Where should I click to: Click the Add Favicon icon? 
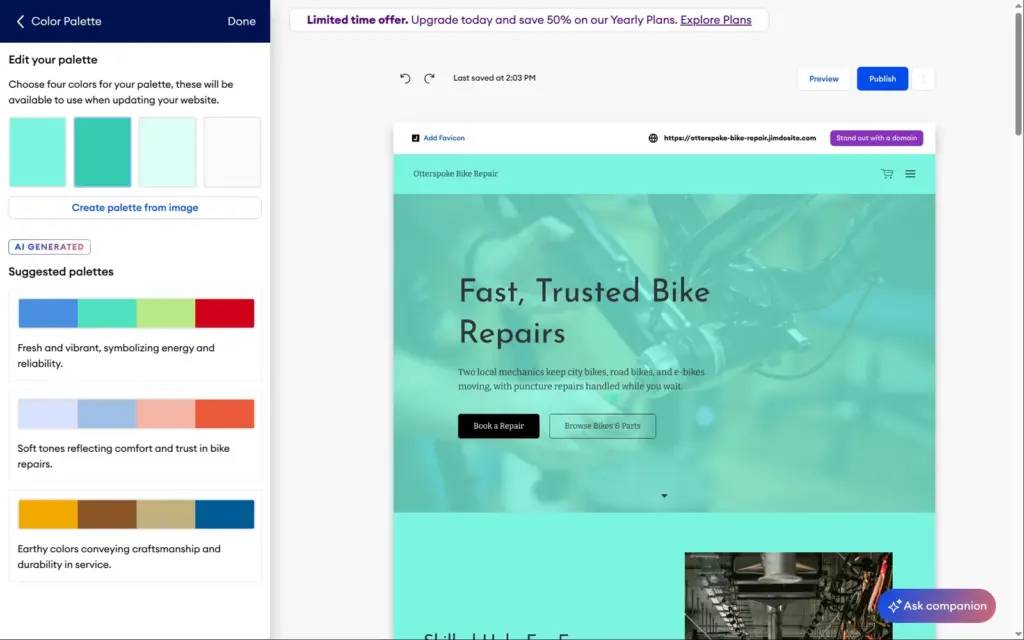415,138
